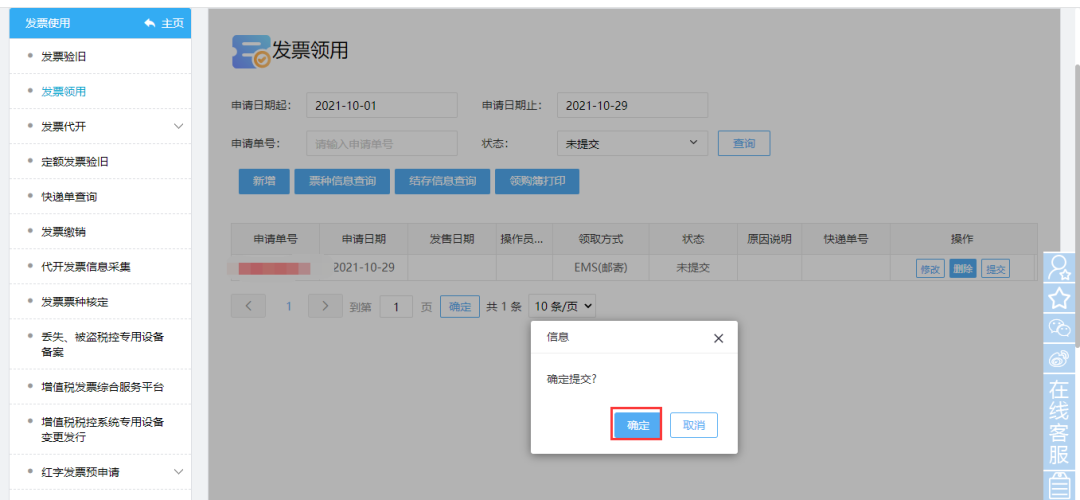Open the Weibo icon in right sidebar
Image resolution: width=1080 pixels, height=500 pixels.
tap(1059, 358)
